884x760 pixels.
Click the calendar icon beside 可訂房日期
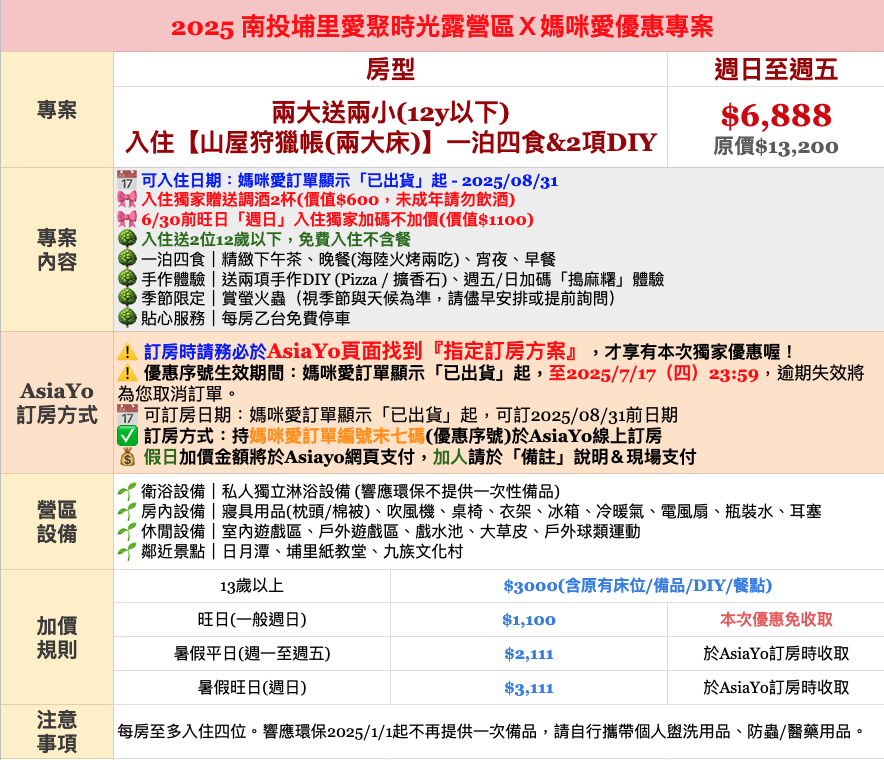pyautogui.click(x=128, y=414)
